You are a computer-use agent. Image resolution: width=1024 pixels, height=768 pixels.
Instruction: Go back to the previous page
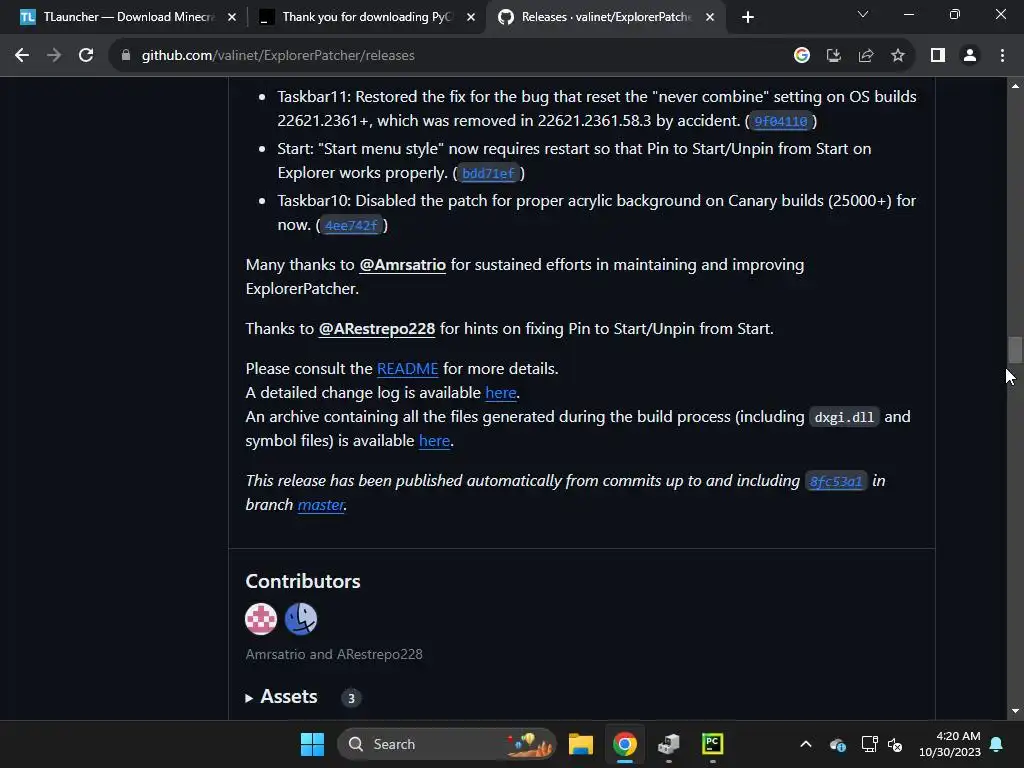tap(22, 56)
